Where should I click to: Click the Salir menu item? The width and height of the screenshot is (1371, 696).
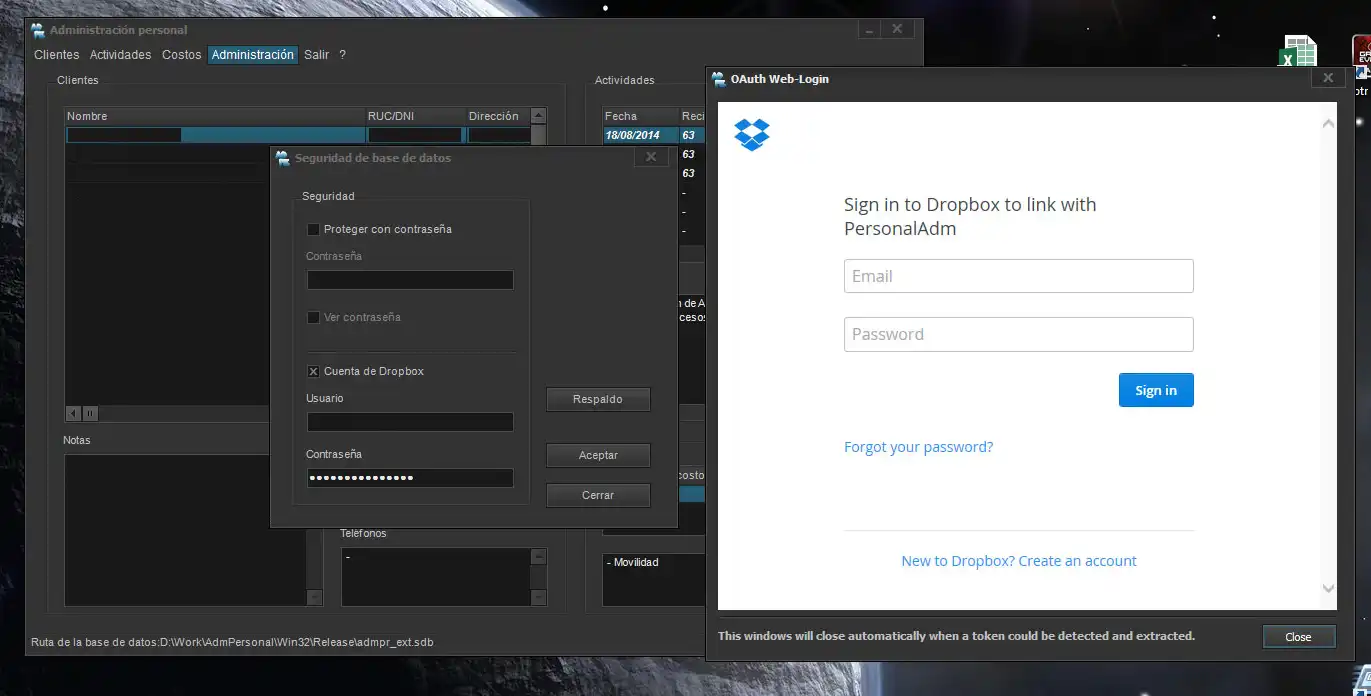[317, 55]
